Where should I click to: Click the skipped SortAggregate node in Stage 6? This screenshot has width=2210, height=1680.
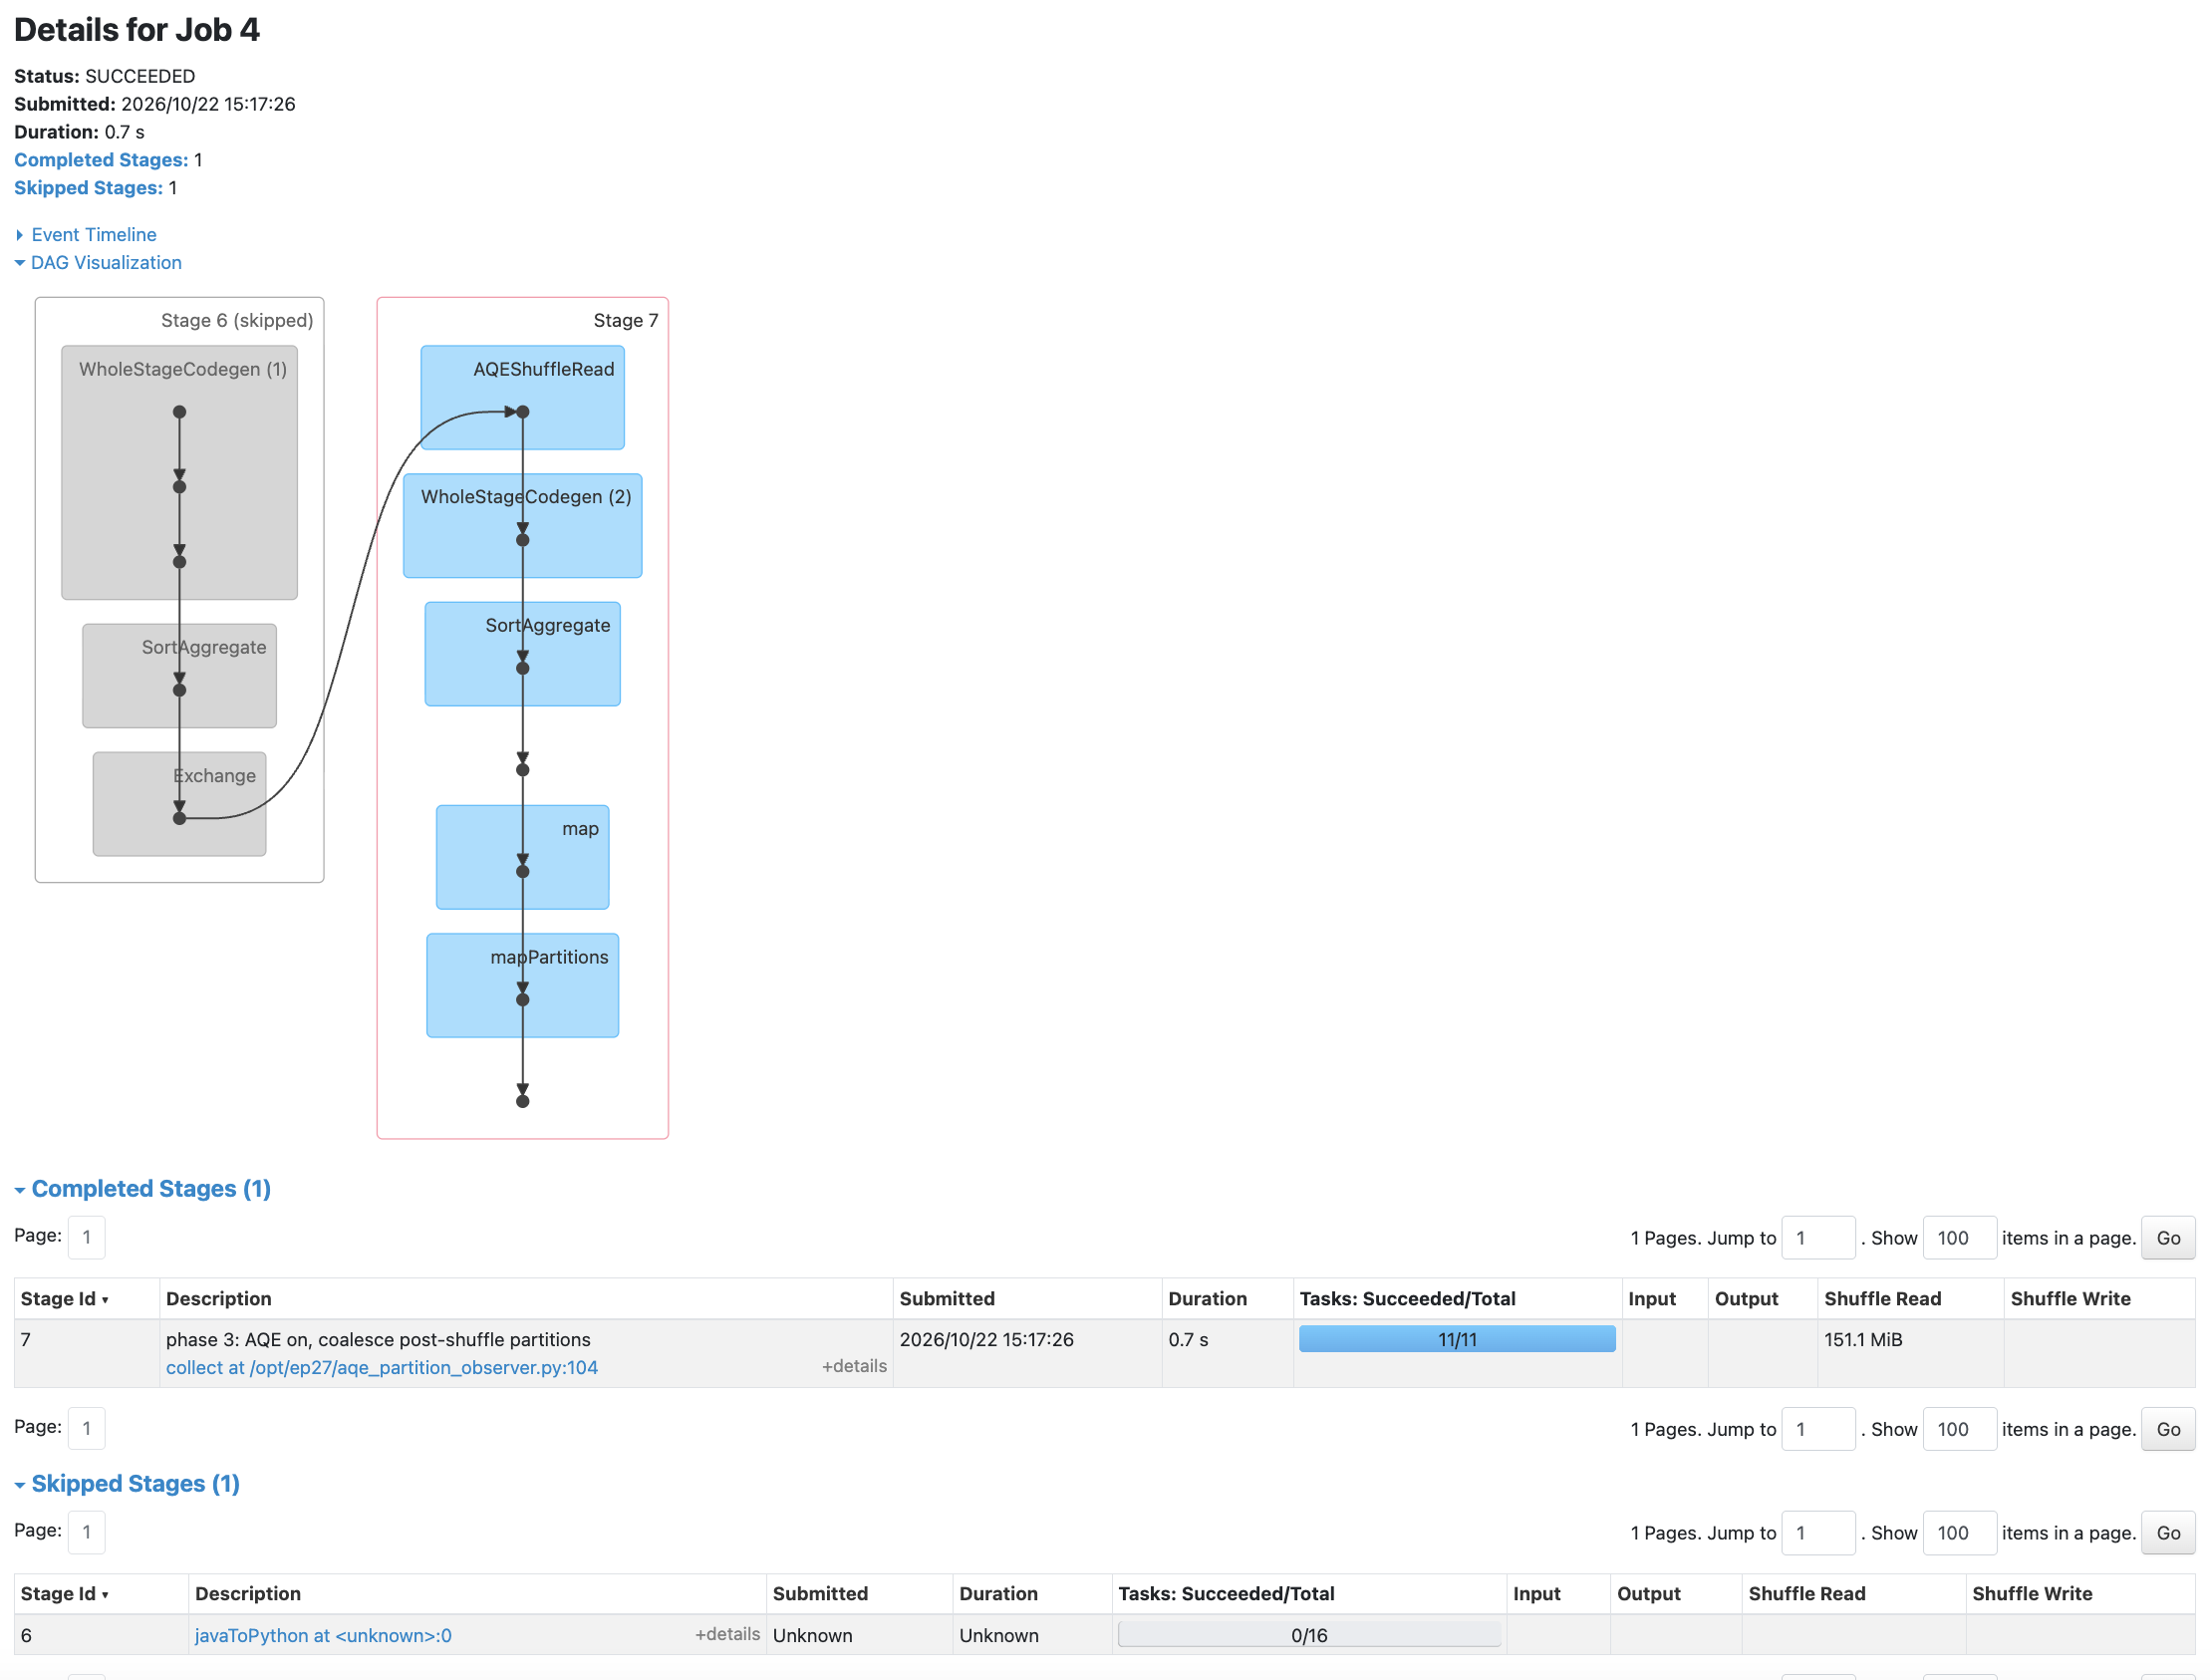coord(179,676)
